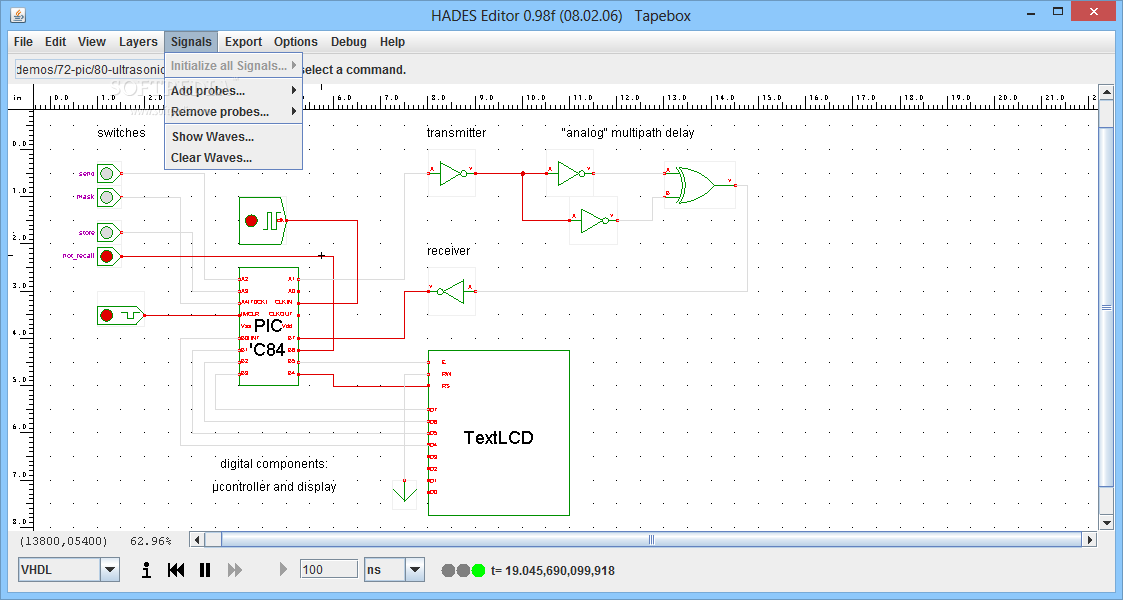Close the open Signals menu
The image size is (1123, 600).
(191, 42)
